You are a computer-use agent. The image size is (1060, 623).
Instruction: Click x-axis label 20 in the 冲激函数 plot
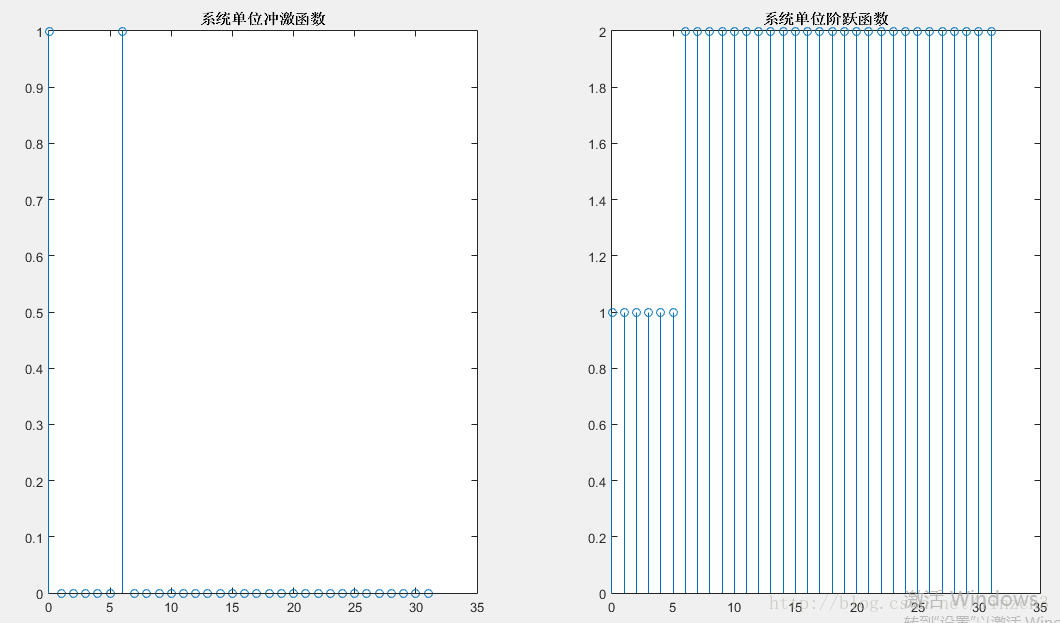(293, 607)
